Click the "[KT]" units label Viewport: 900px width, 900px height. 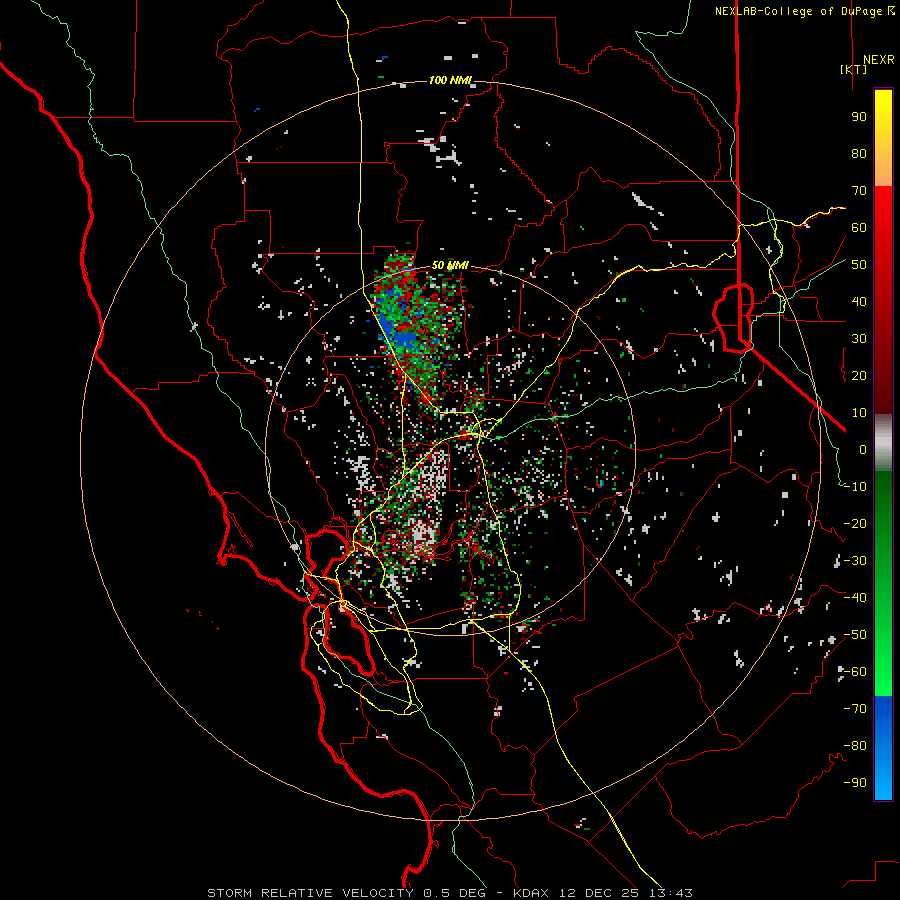click(x=854, y=69)
